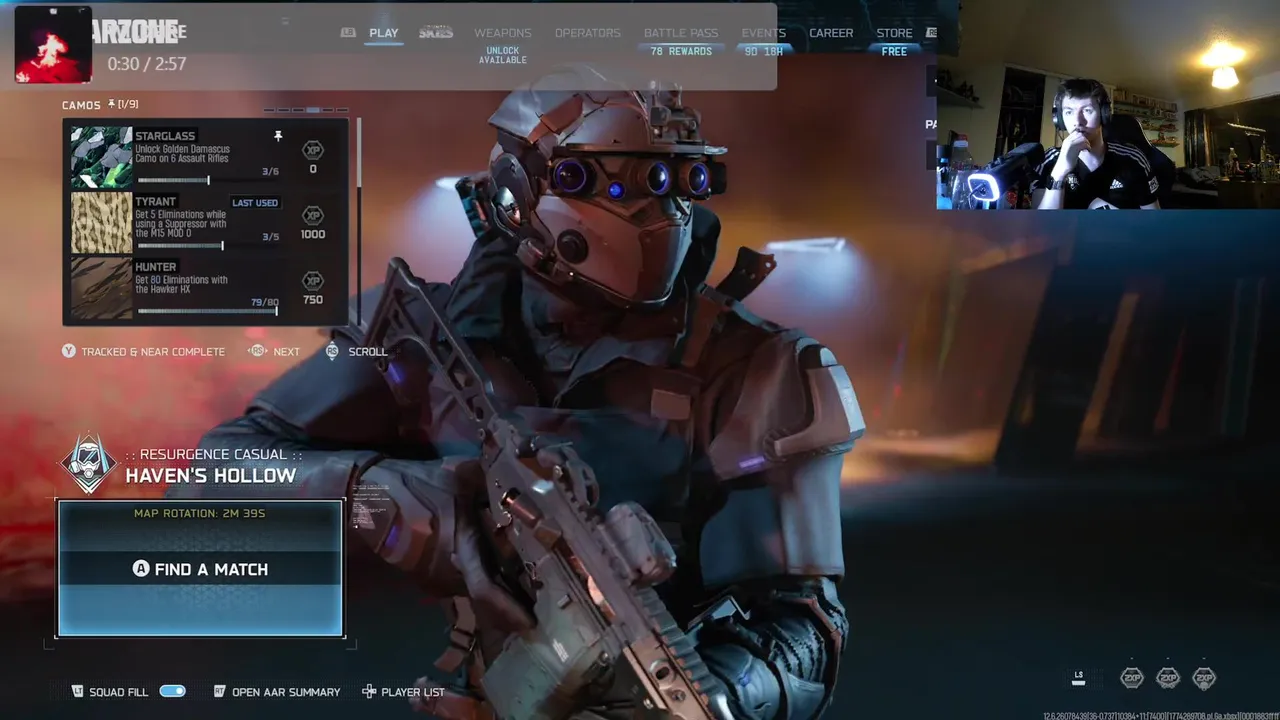This screenshot has height=720, width=1280.
Task: Click the UNLOCK AVAILABLE label under Weapons
Action: 503,55
